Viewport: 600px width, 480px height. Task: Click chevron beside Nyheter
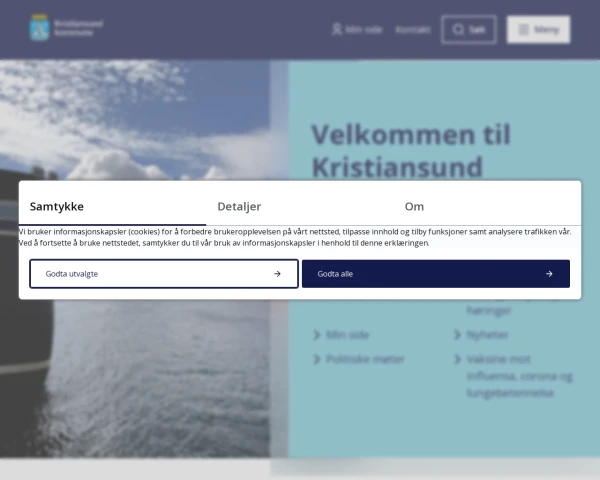click(457, 335)
